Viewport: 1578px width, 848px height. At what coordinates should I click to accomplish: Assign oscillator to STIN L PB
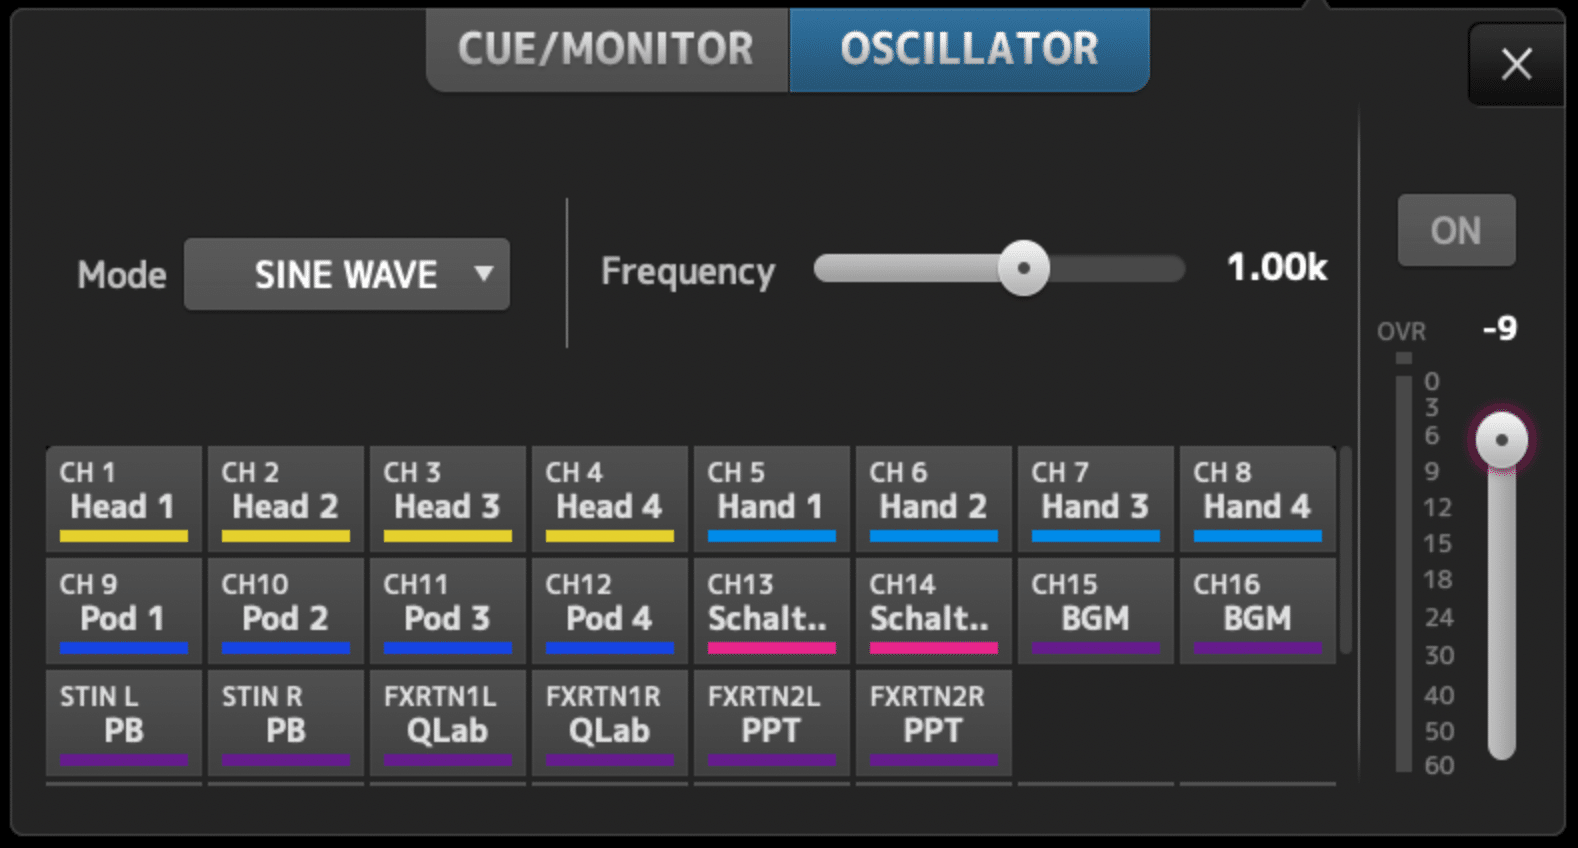[x=123, y=722]
